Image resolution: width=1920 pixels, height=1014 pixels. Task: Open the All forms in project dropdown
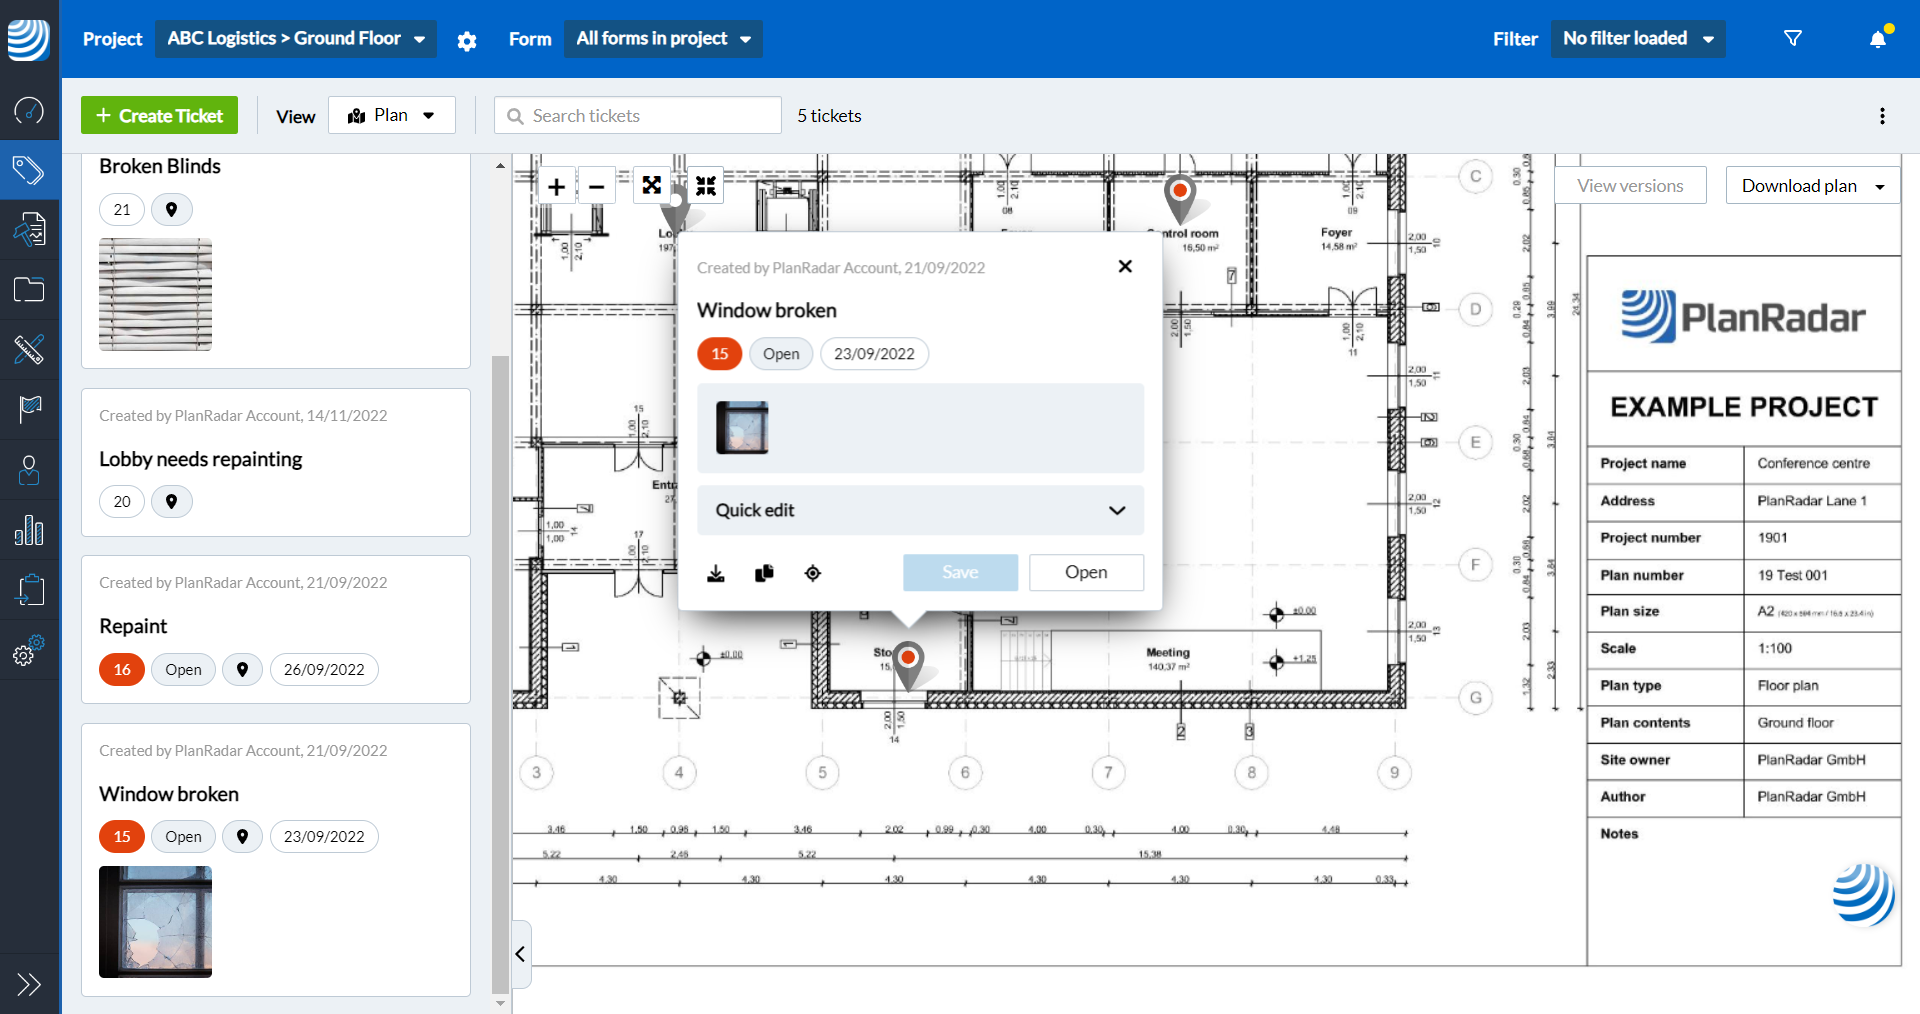point(662,38)
